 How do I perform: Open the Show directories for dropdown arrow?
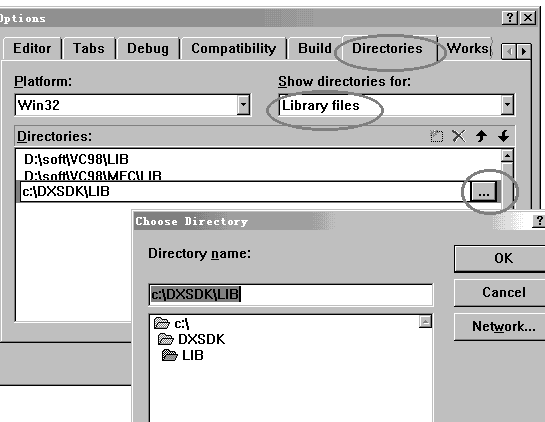pyautogui.click(x=507, y=104)
